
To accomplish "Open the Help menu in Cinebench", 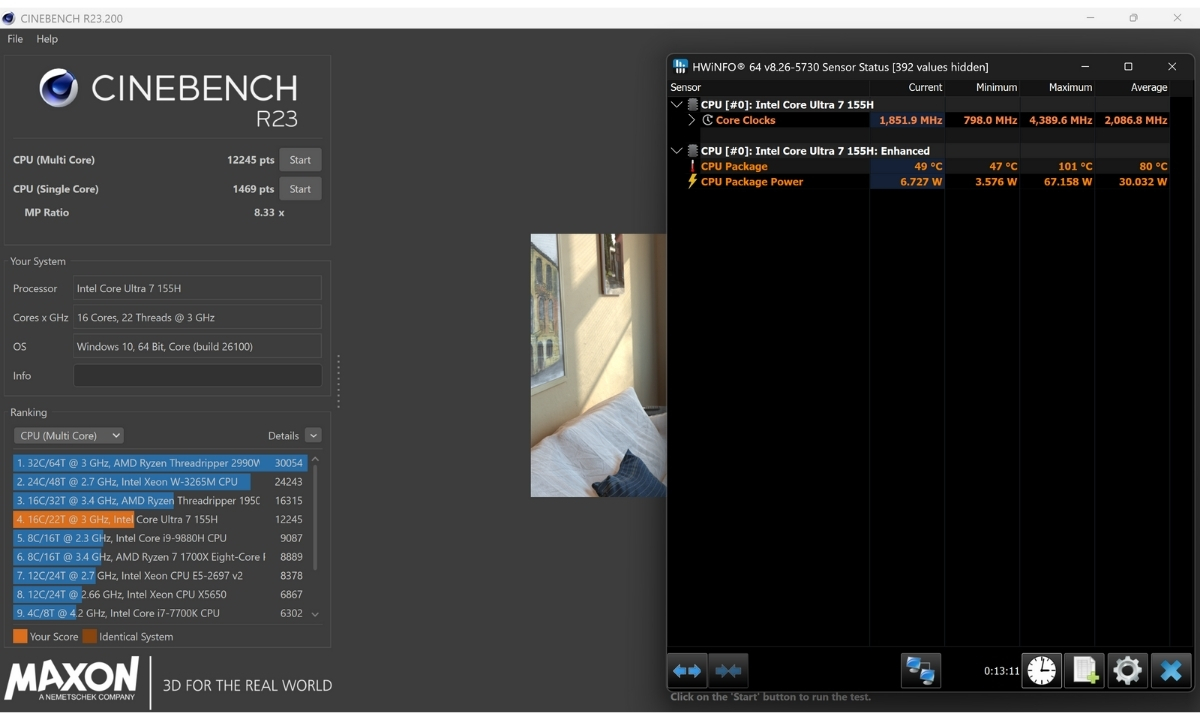I will 47,39.
